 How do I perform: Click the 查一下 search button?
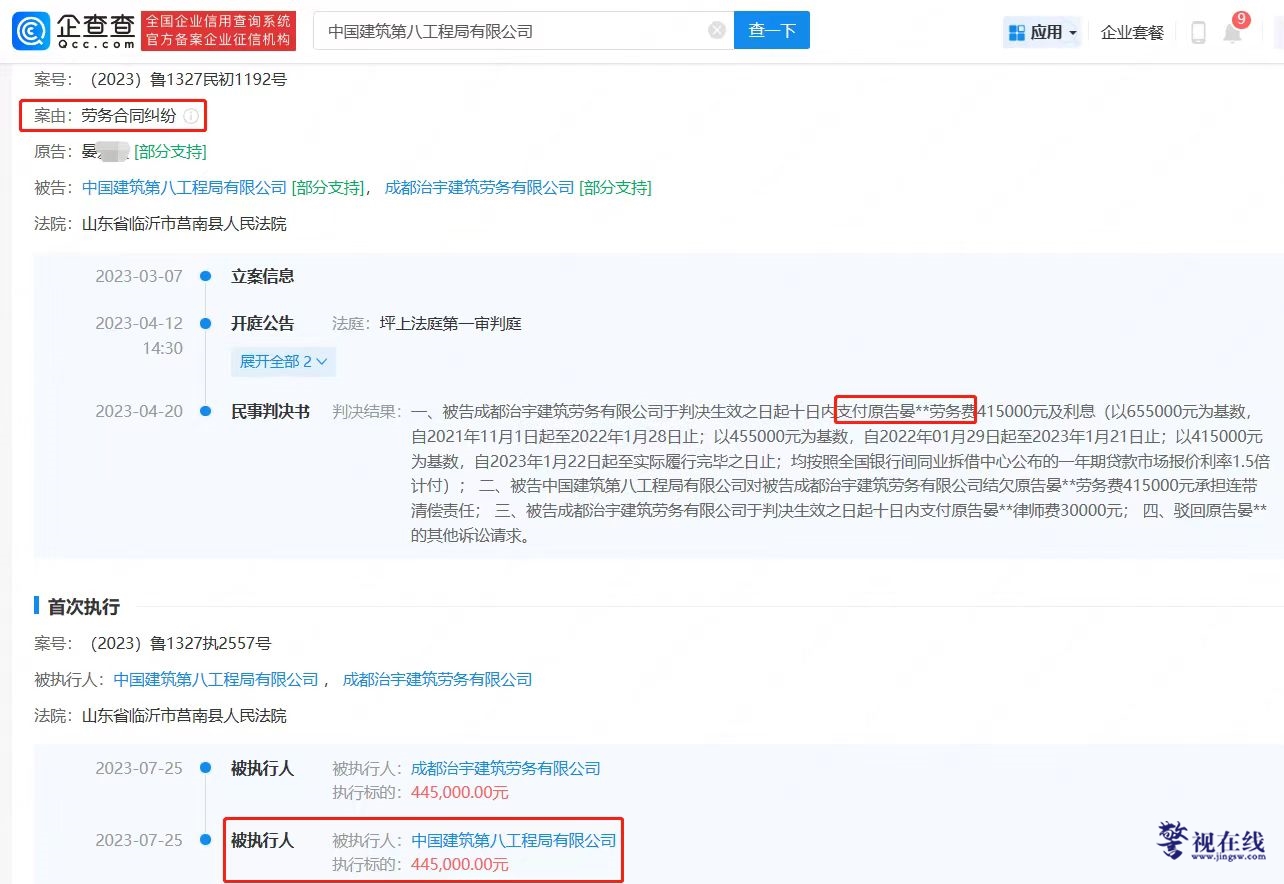pyautogui.click(x=772, y=31)
